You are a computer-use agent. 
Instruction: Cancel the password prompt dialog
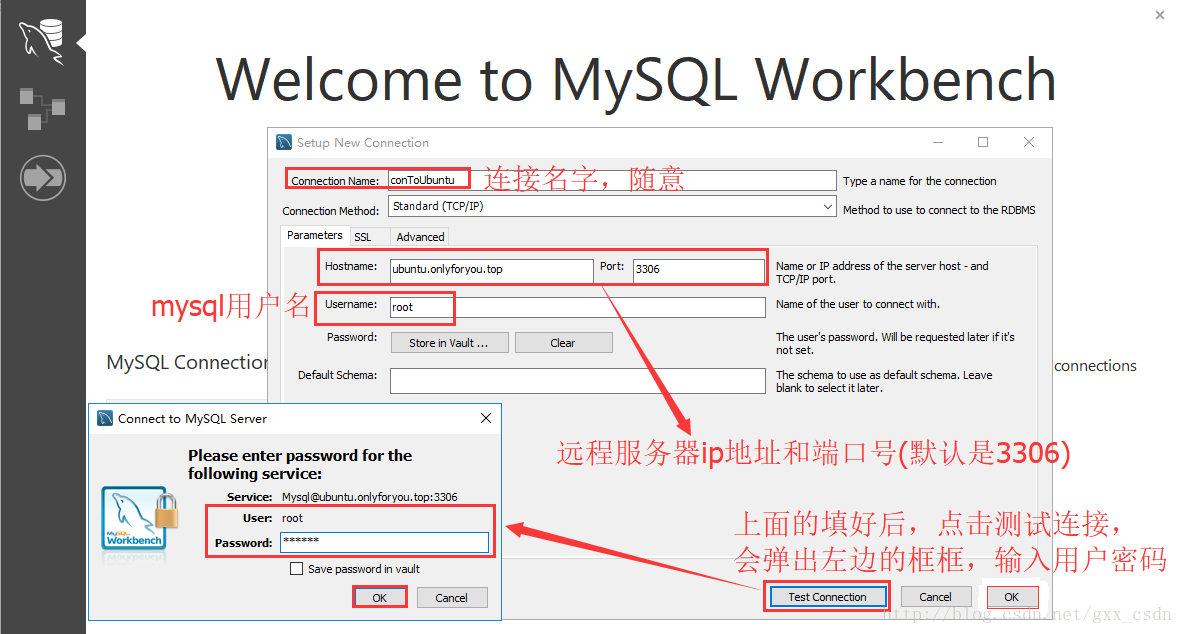click(x=451, y=598)
